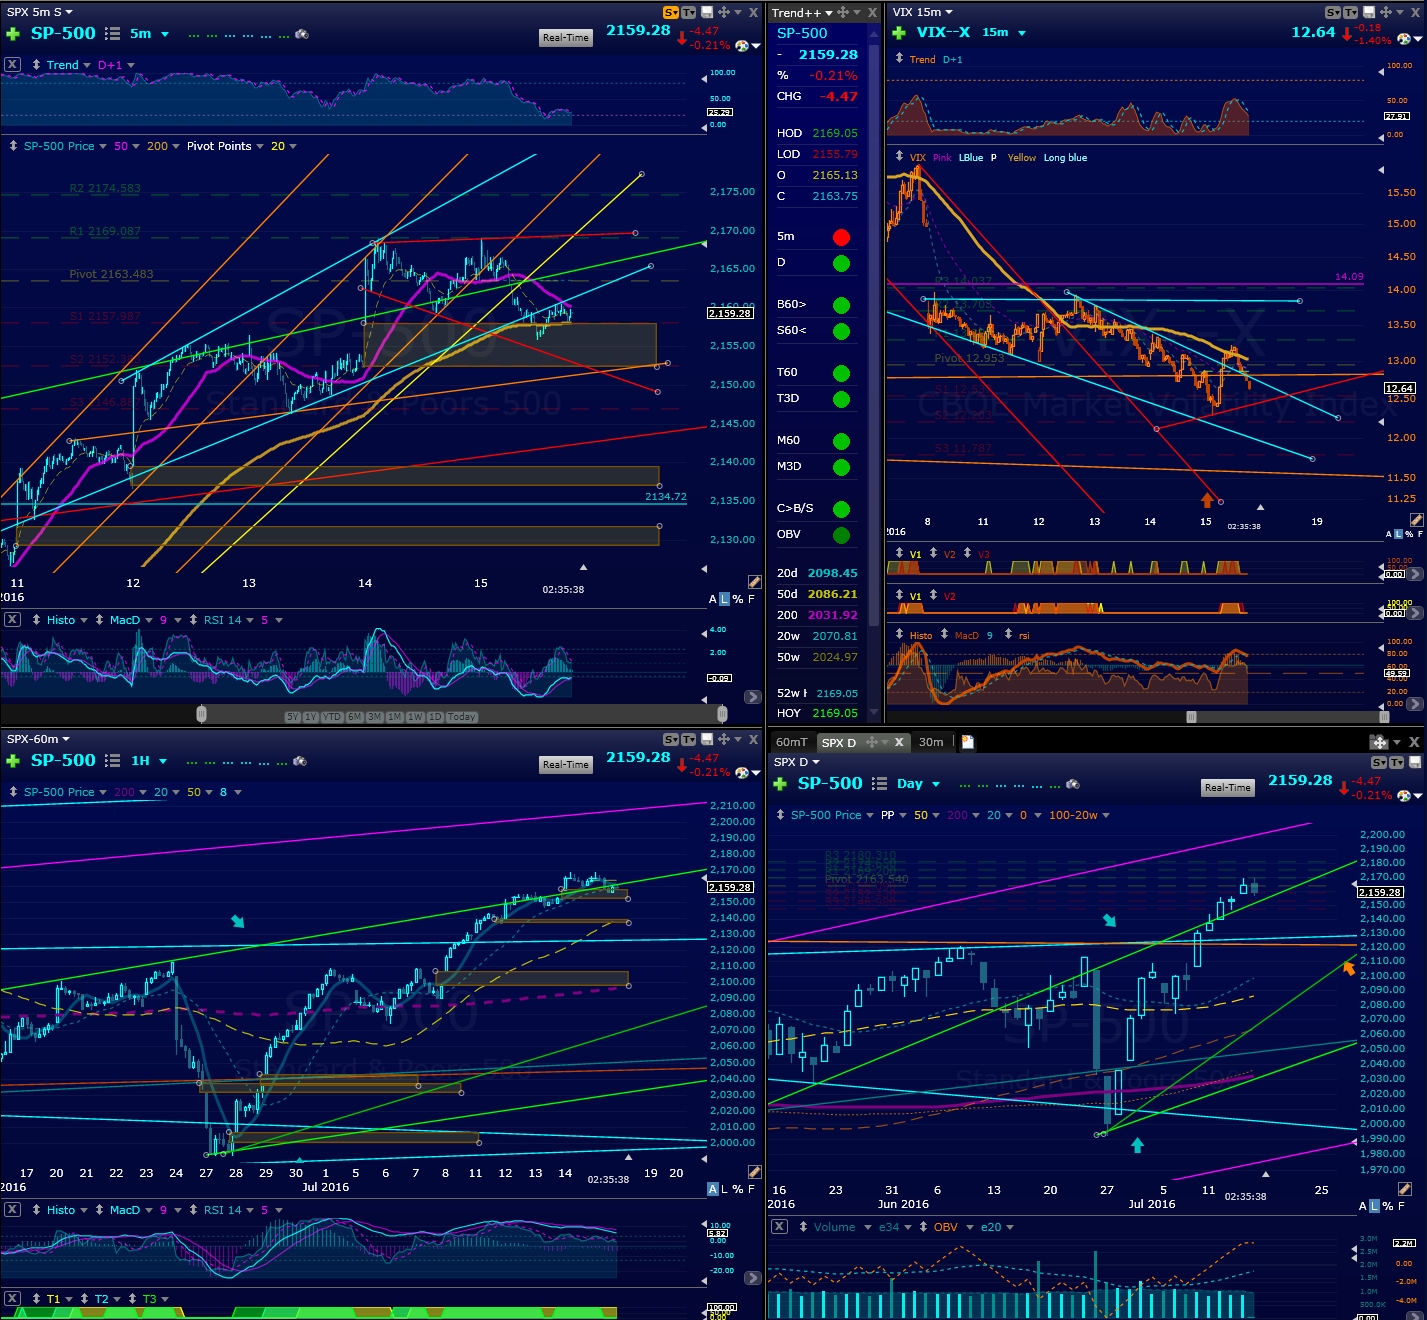Take a snapshot with the camera icon in SPX 5m chart
Screen dimensions: 1427x1320
302,34
